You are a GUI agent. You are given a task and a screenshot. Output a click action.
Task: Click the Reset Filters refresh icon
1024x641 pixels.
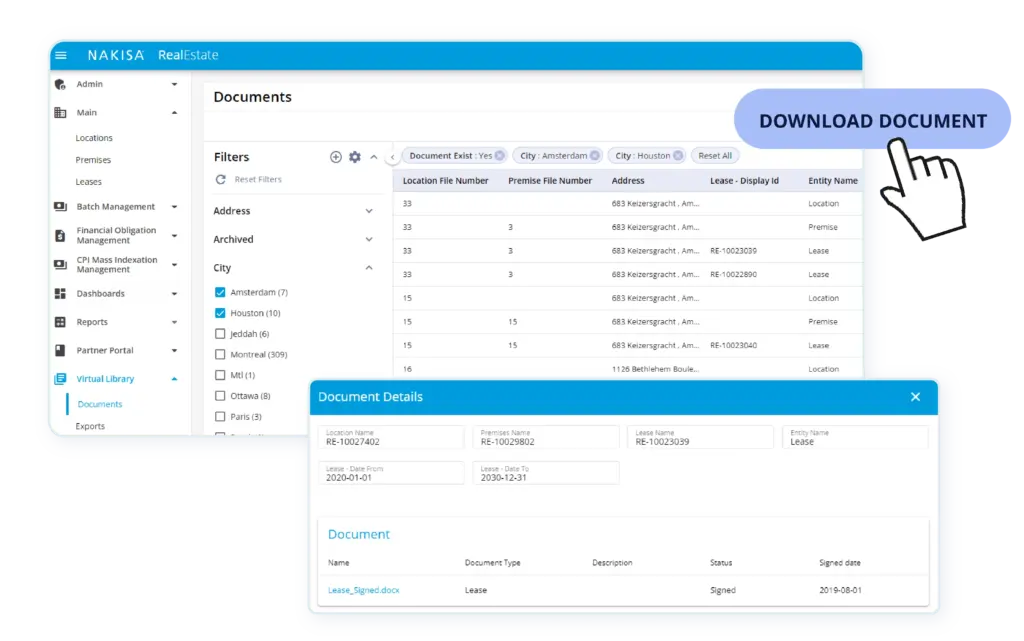click(221, 180)
